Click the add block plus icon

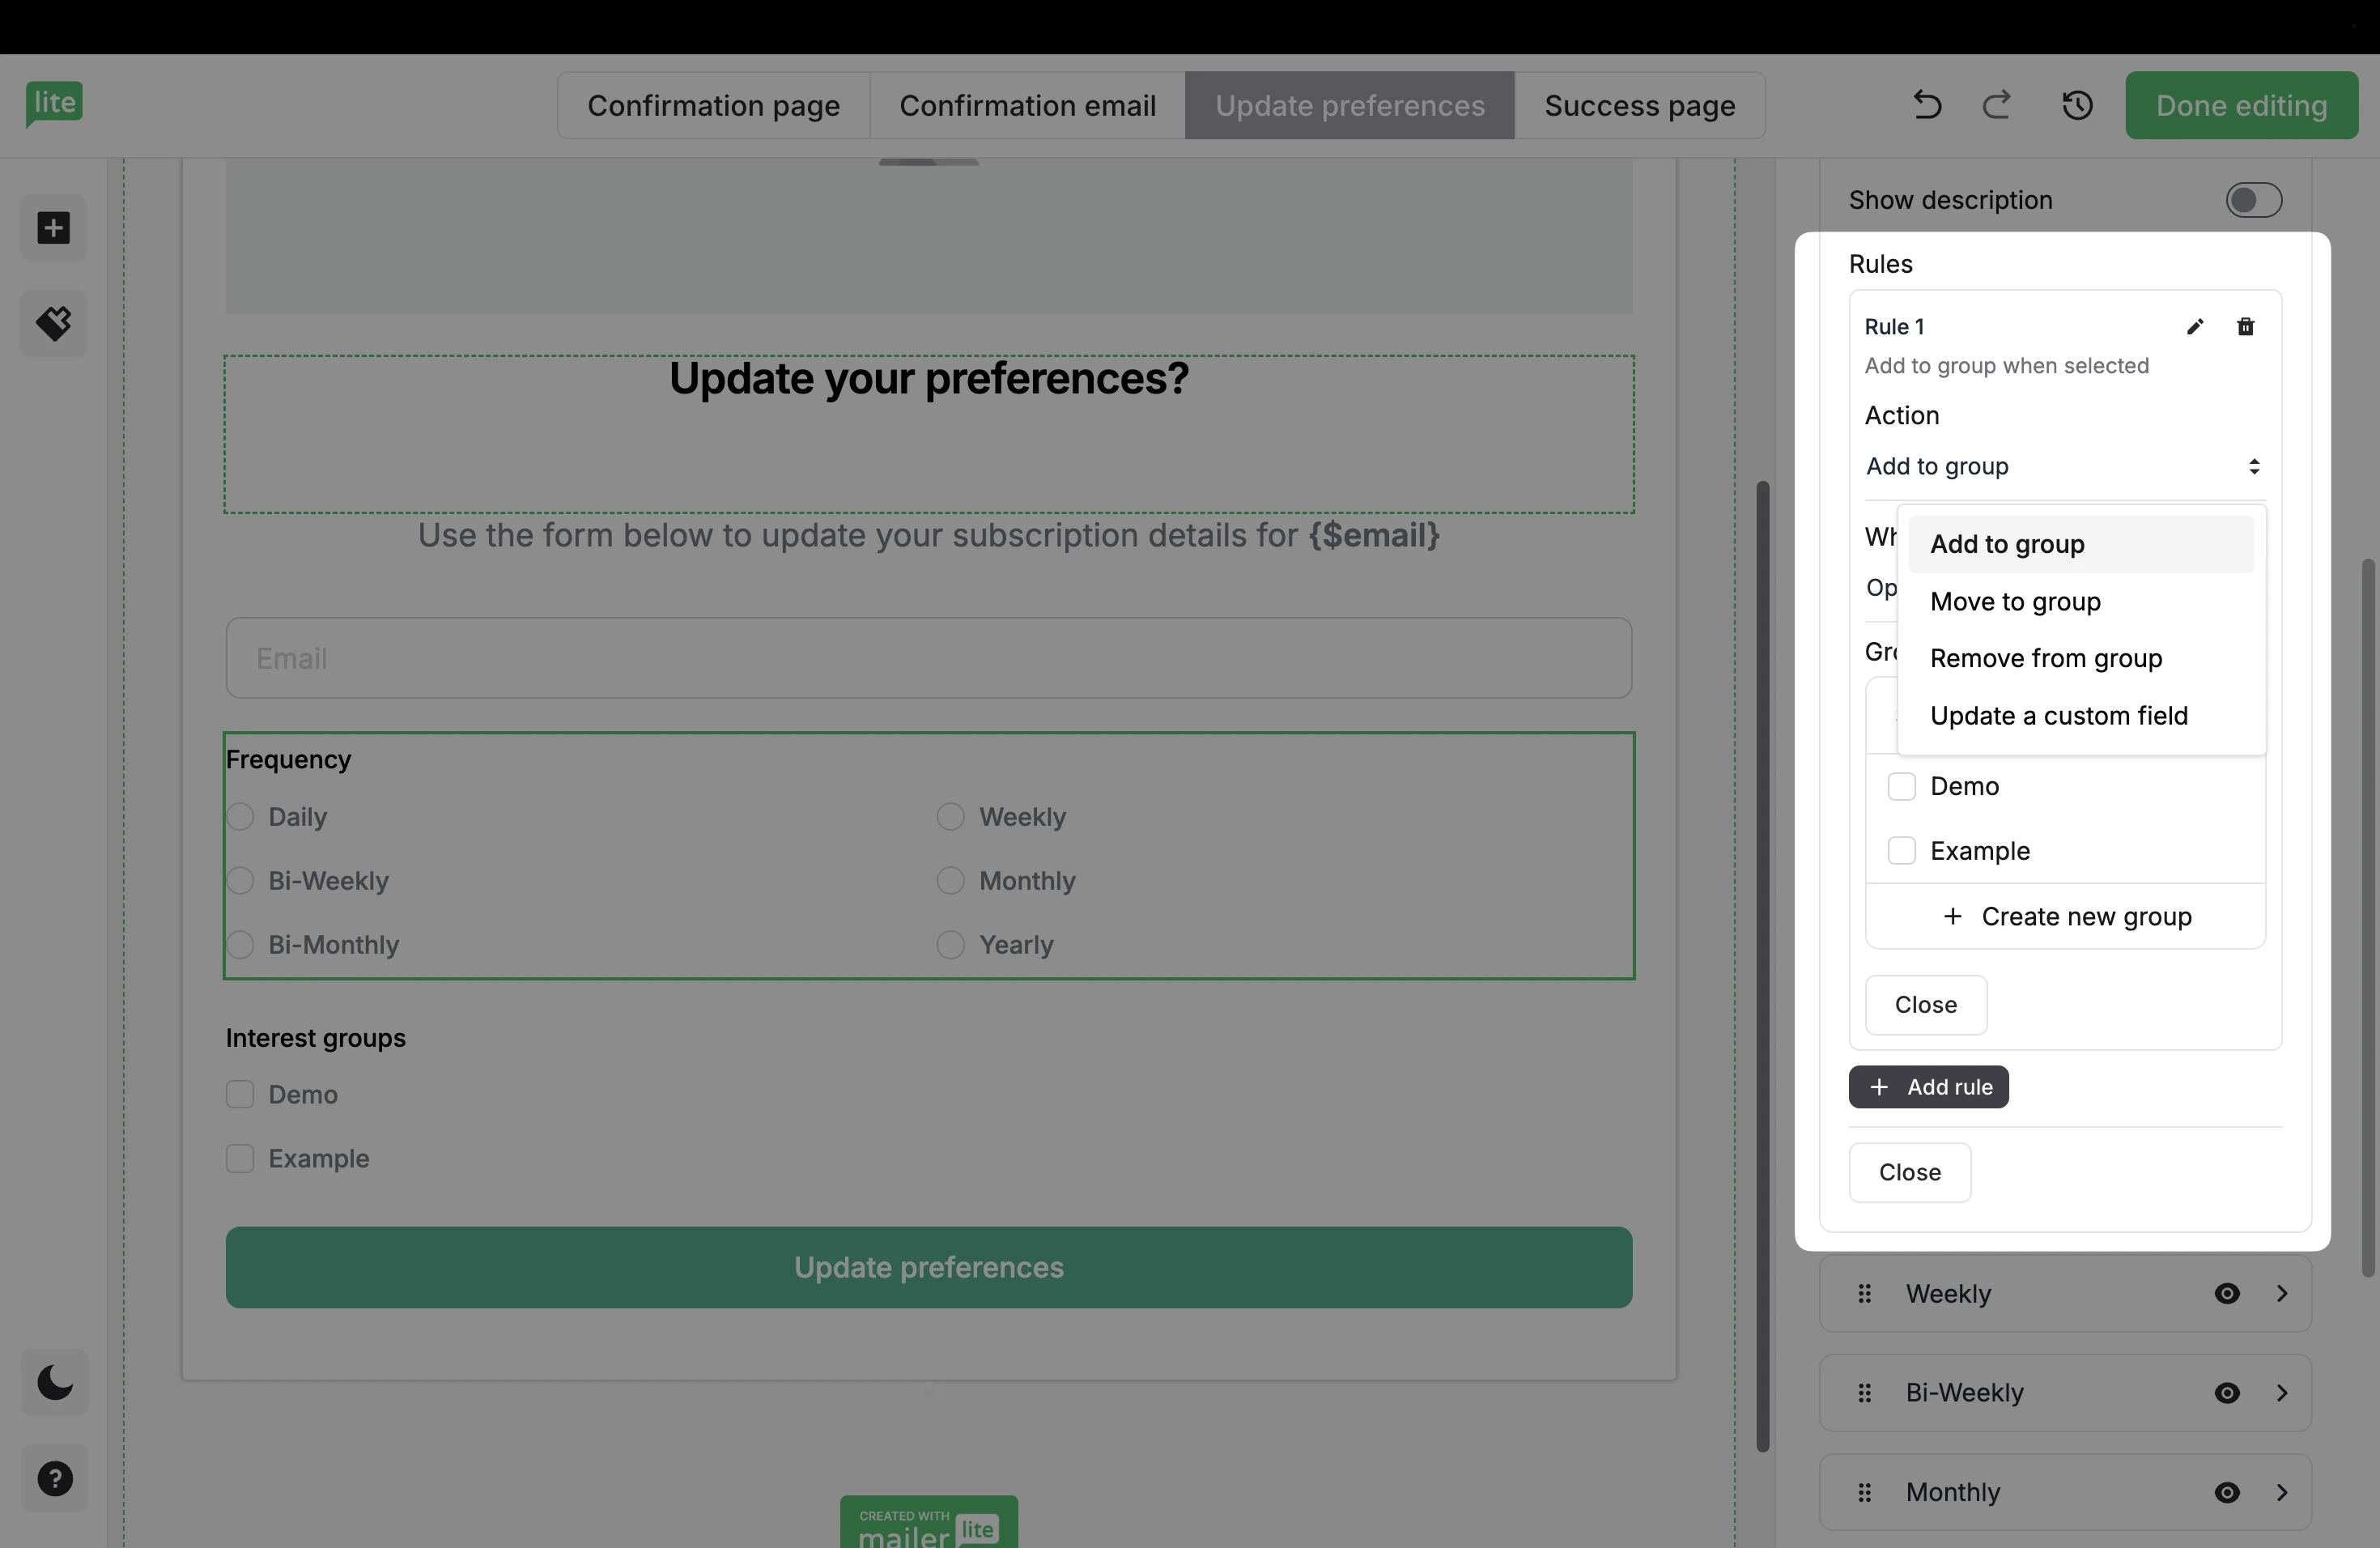click(x=54, y=228)
